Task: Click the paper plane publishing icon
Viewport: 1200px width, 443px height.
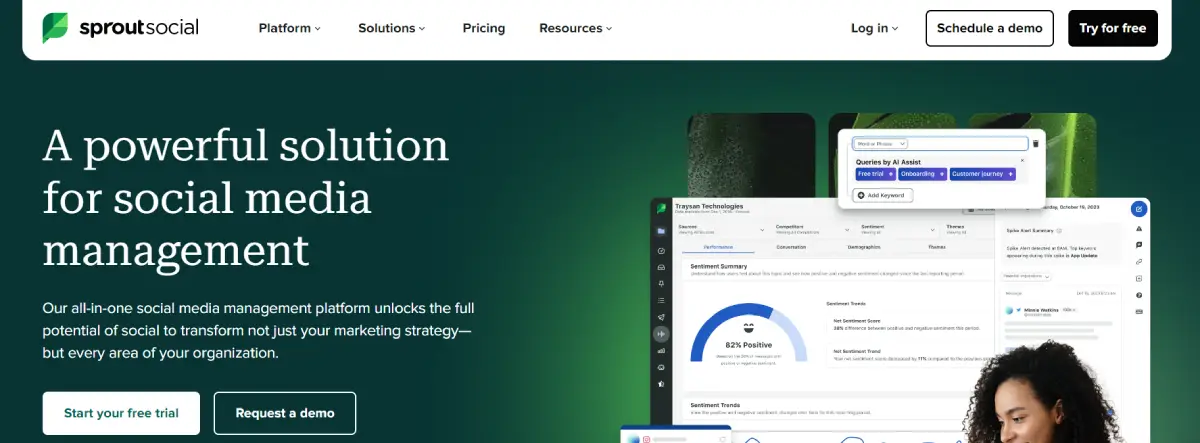Action: [x=660, y=317]
